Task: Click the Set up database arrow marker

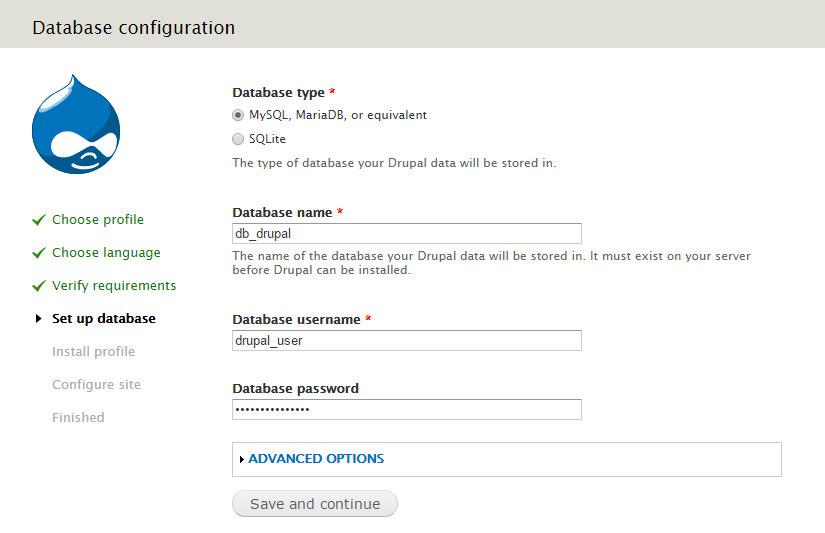Action: (x=38, y=319)
